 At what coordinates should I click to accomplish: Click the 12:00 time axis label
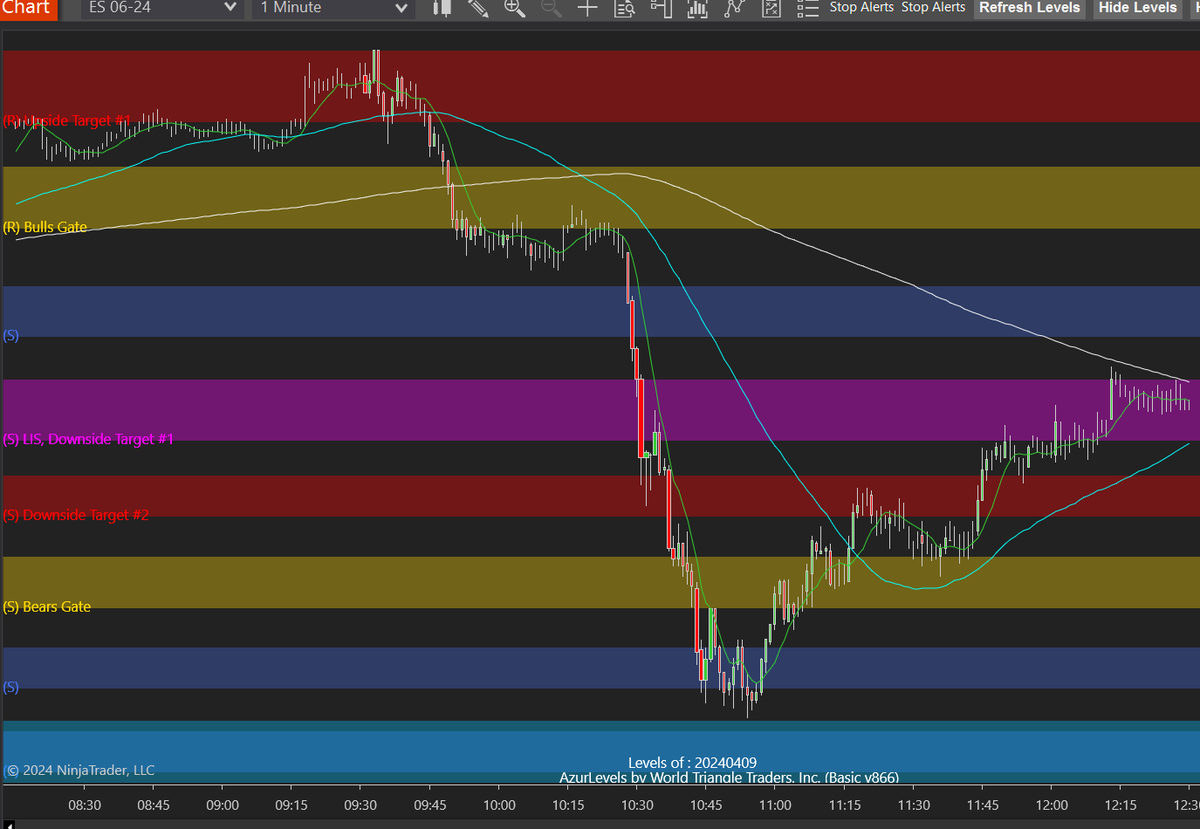click(1052, 805)
